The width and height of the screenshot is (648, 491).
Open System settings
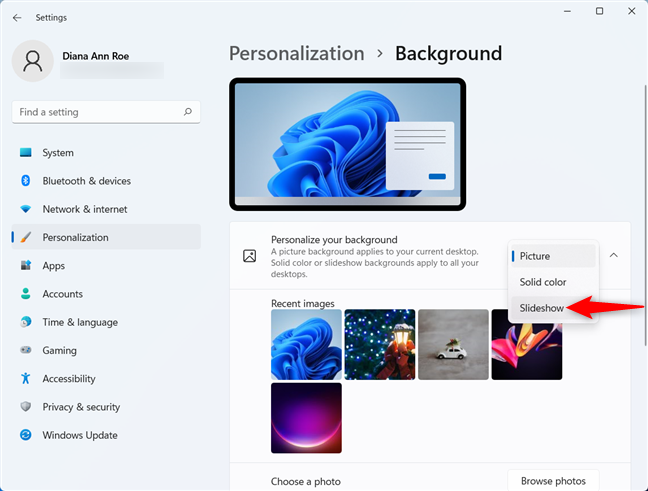[106, 153]
